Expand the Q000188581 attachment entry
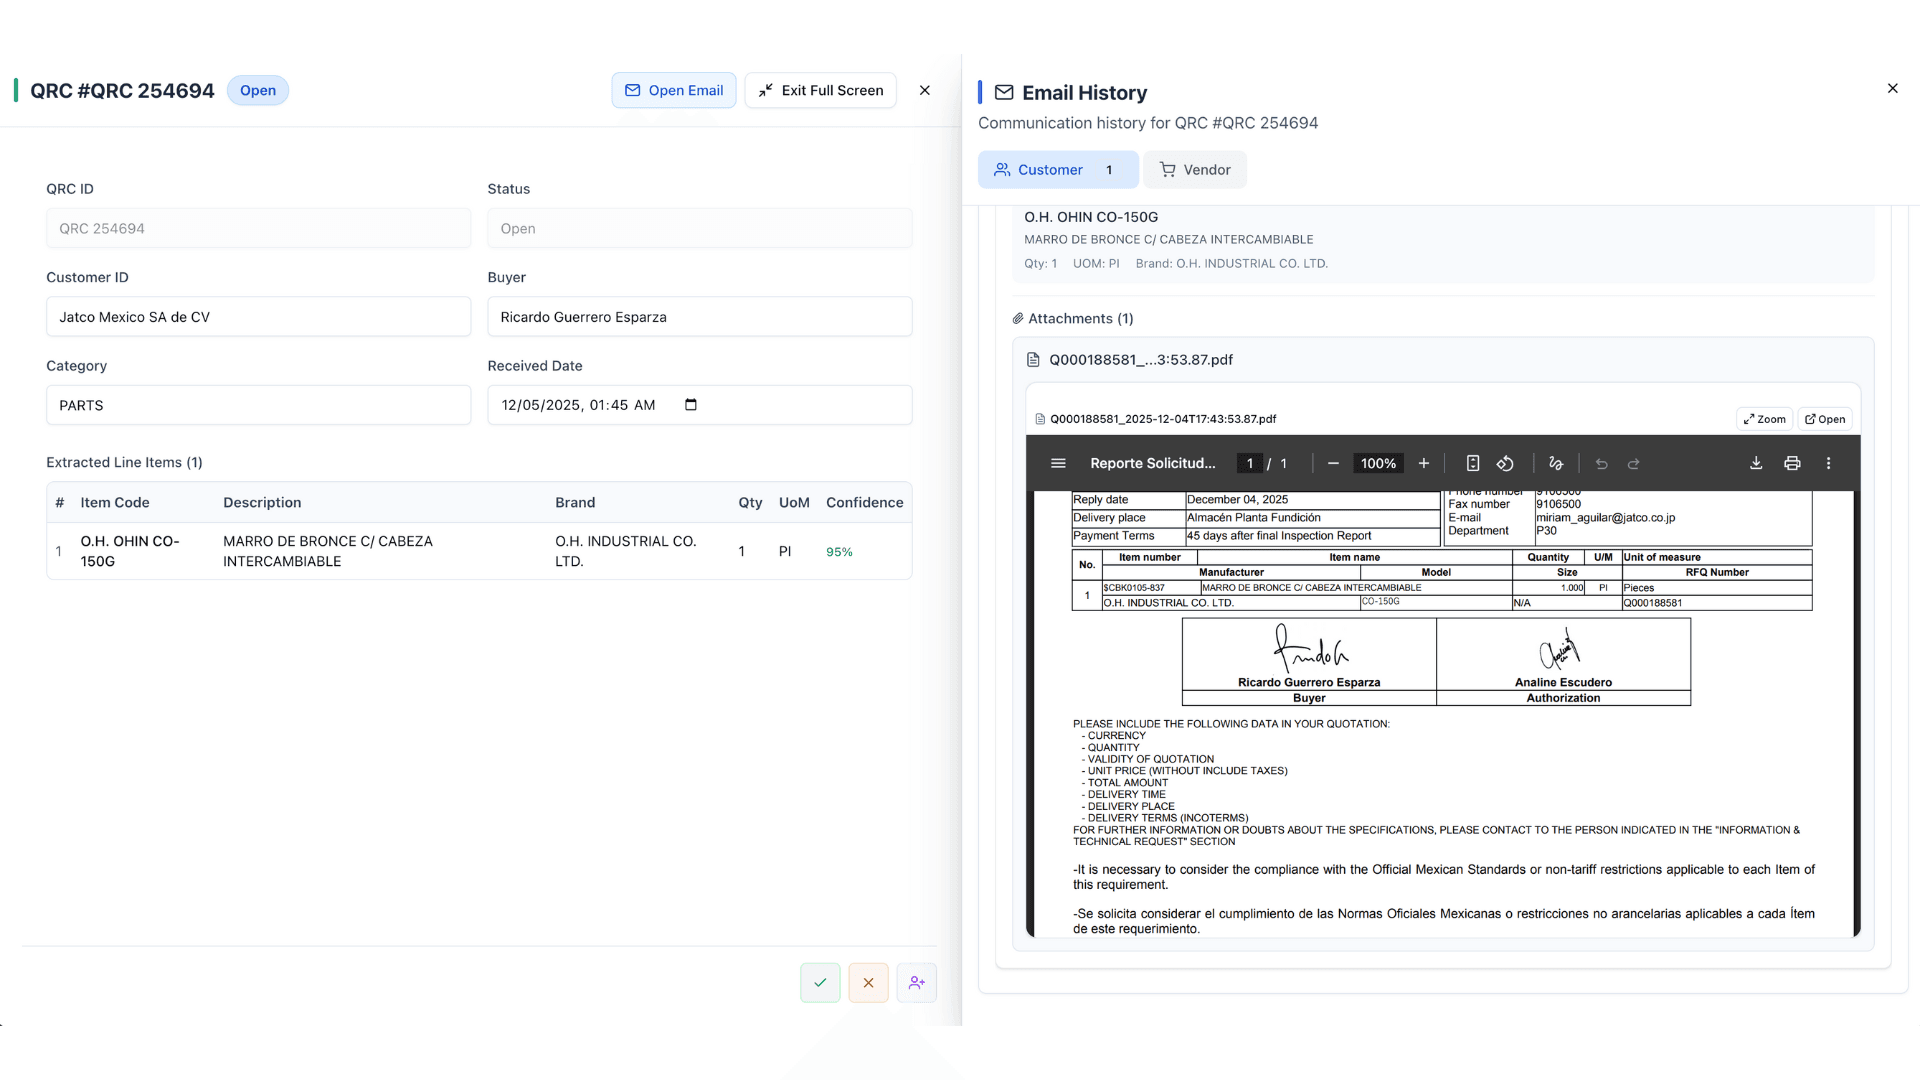 point(1141,359)
